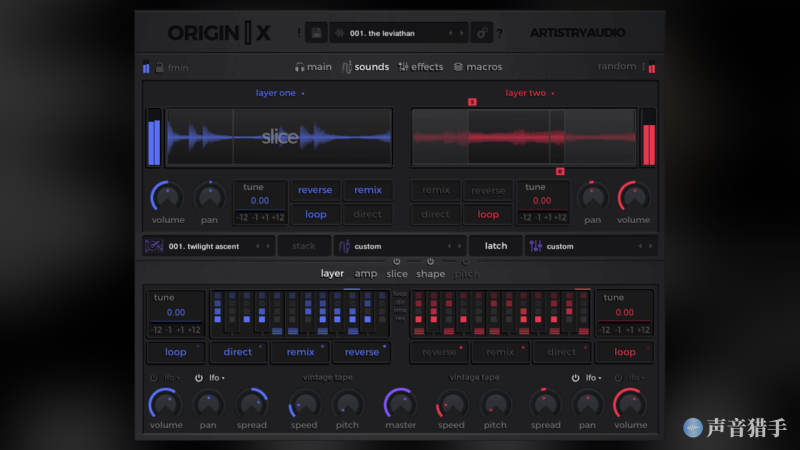Select previous sound before twilight ascent

tap(258, 246)
